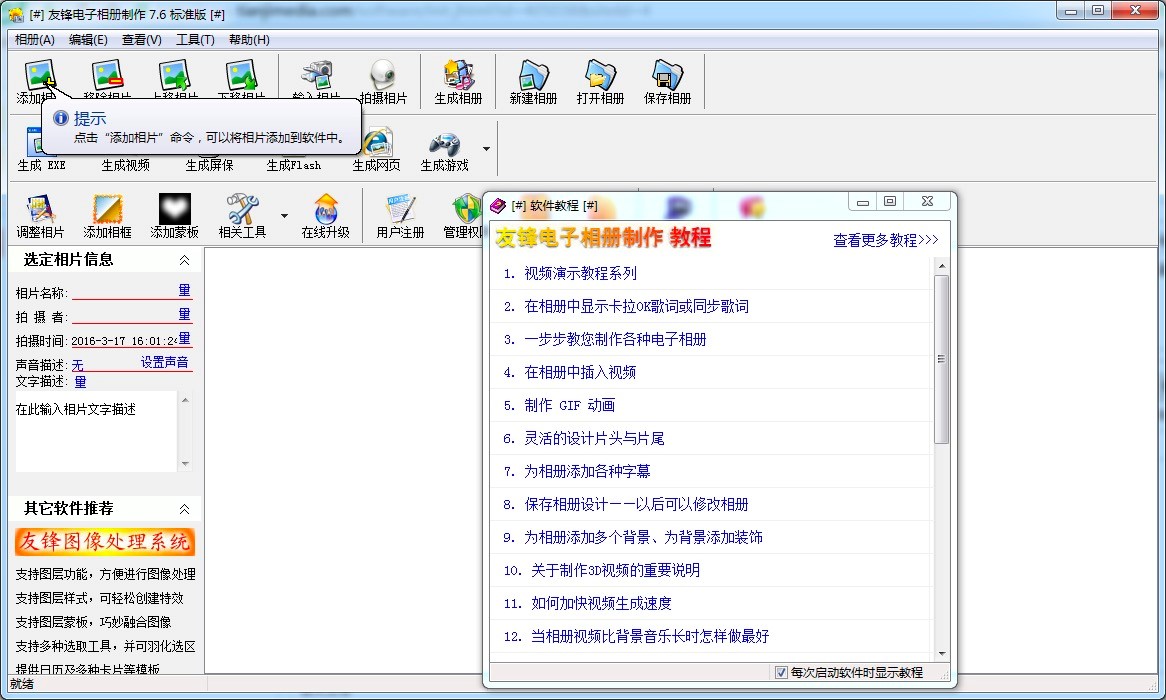Click the 在线升级 icon
The height and width of the screenshot is (700, 1166).
coord(326,209)
